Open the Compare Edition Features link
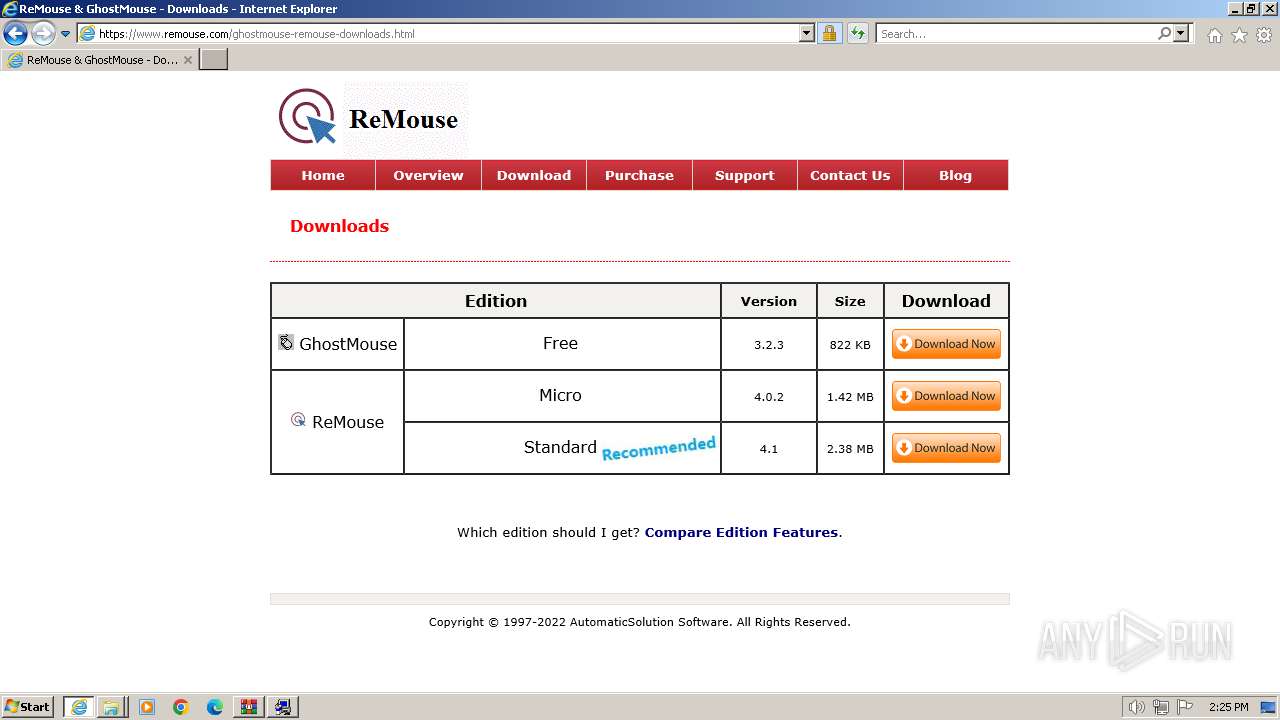This screenshot has width=1280, height=720. coord(741,532)
